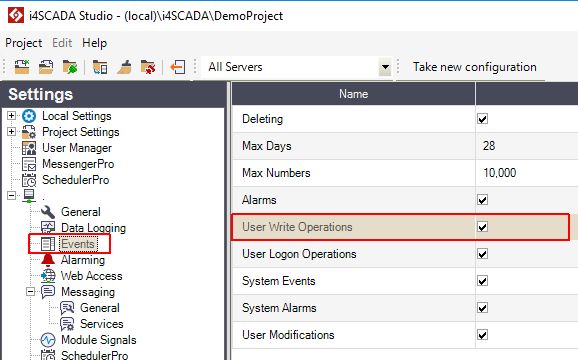
Task: Toggle the System Alarms checkbox
Action: tap(483, 308)
